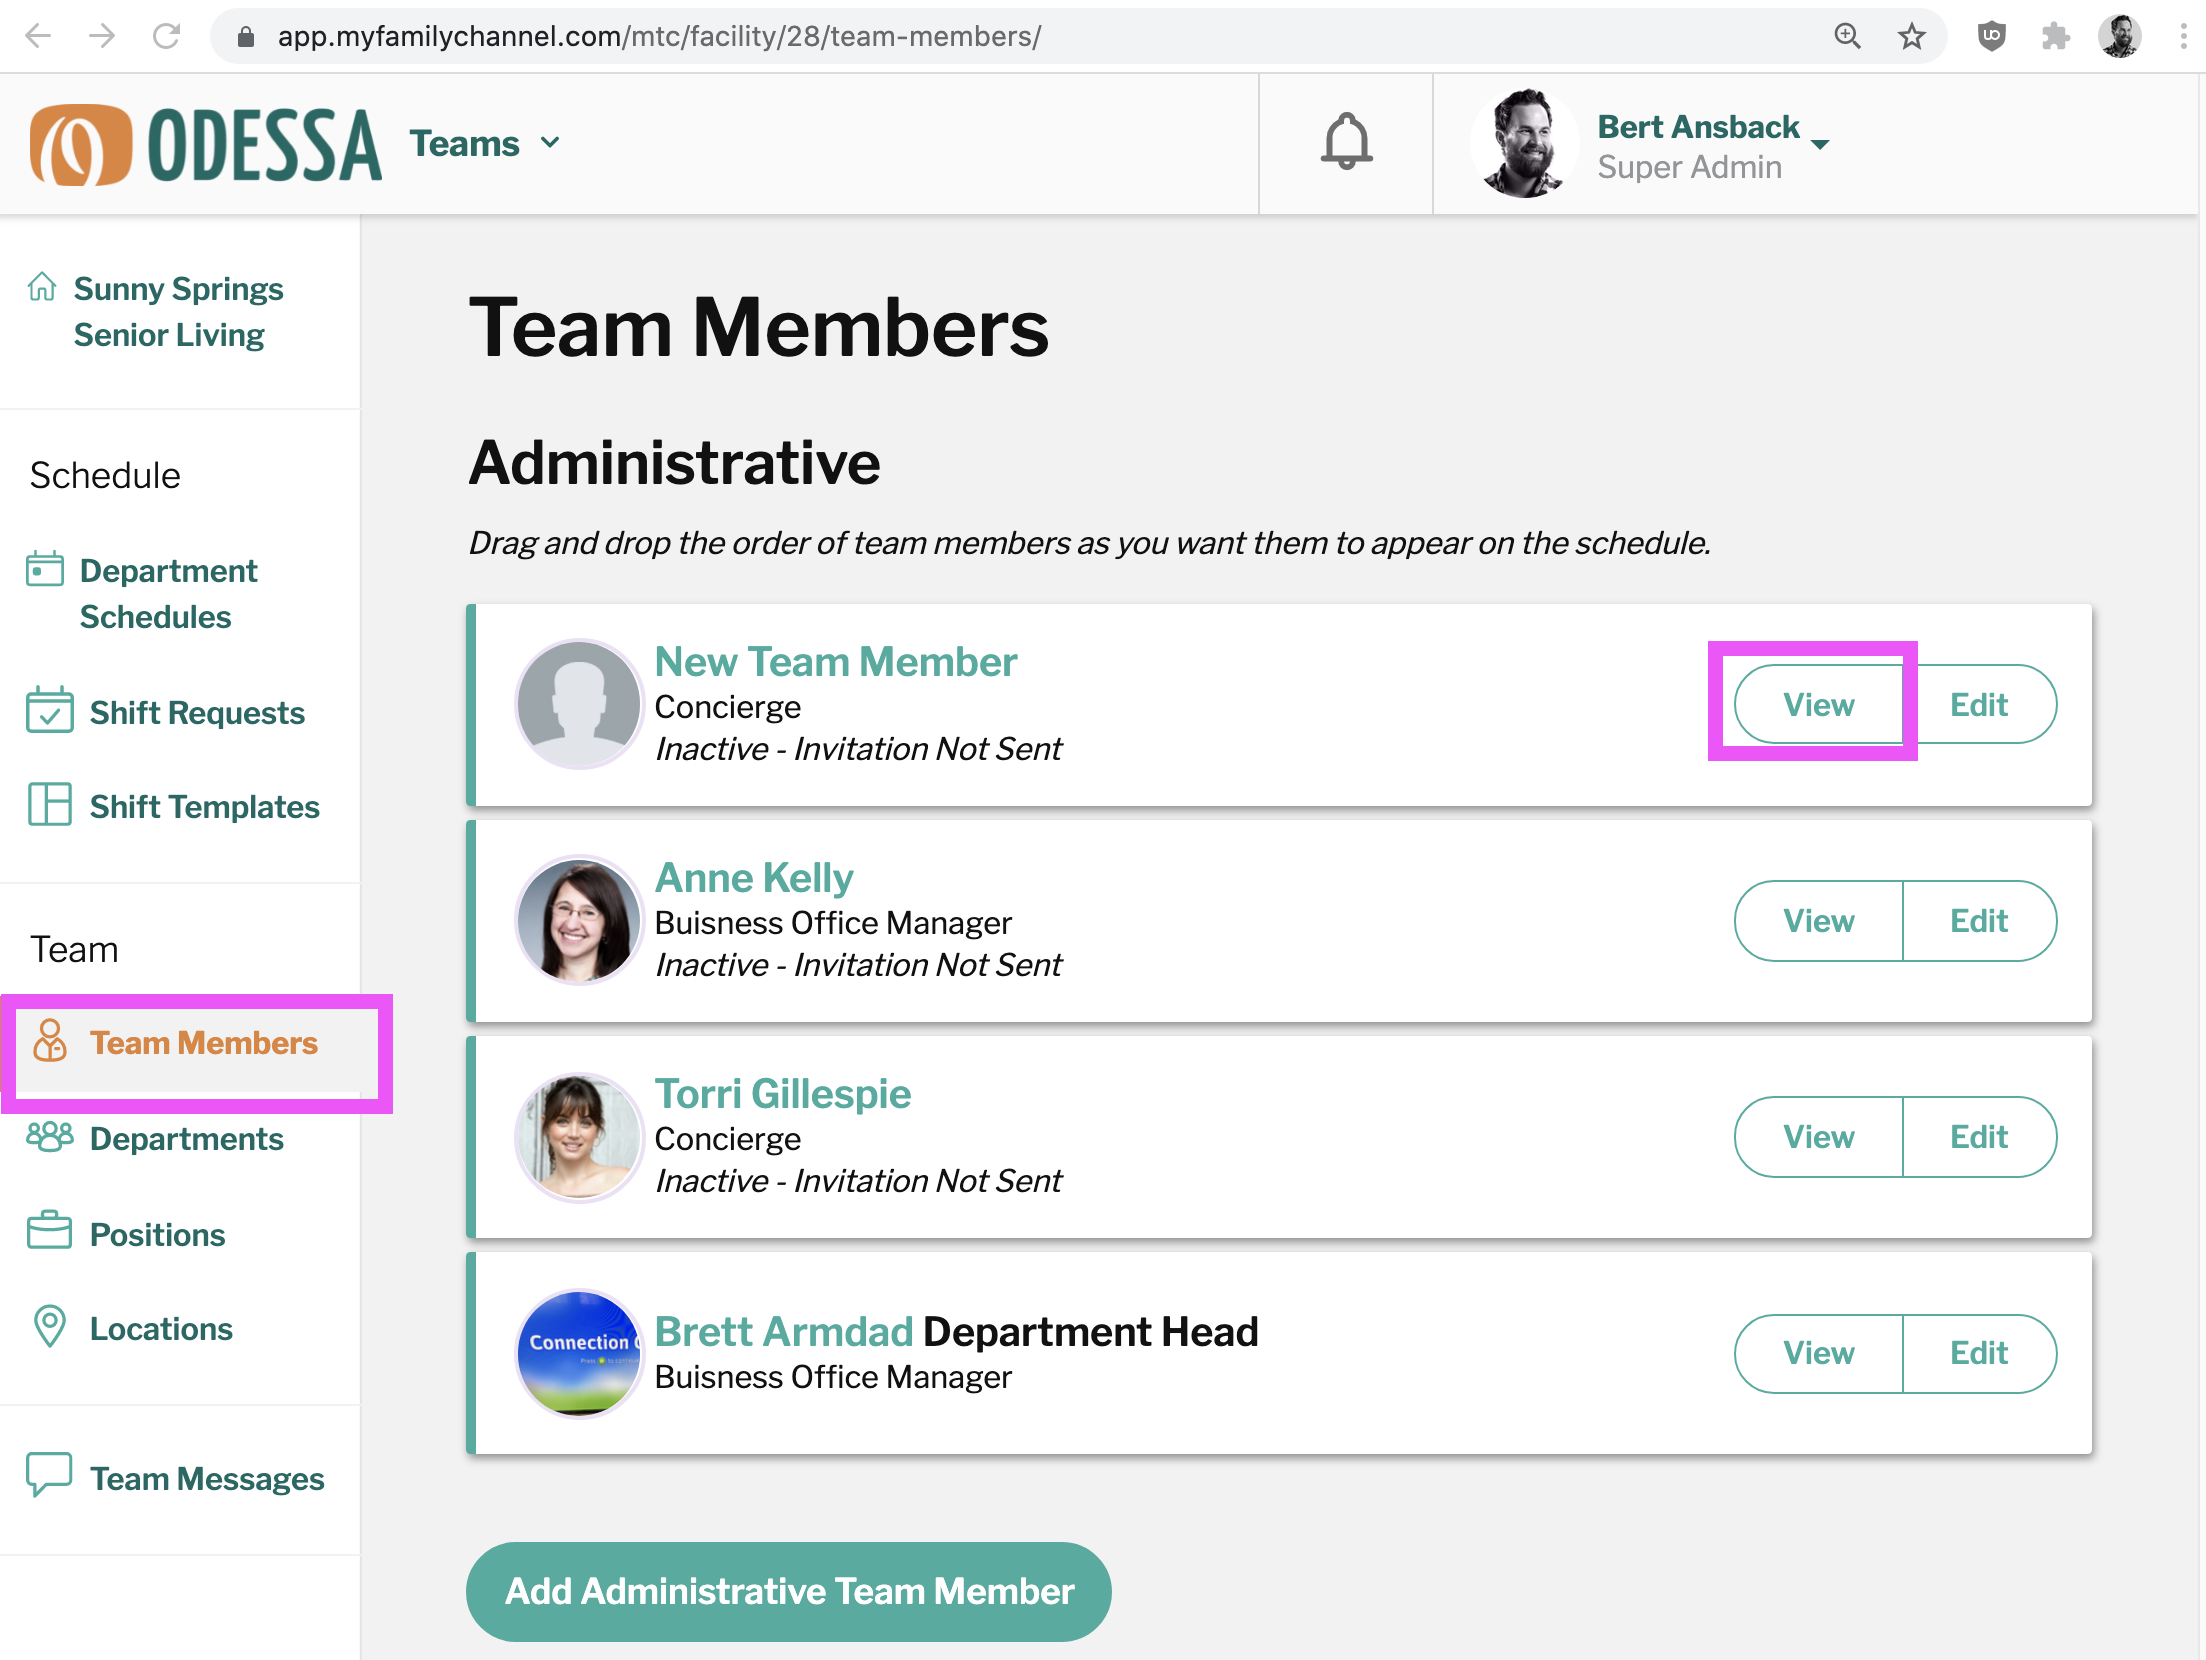Click the placeholder avatar of New Team Member

click(x=578, y=703)
